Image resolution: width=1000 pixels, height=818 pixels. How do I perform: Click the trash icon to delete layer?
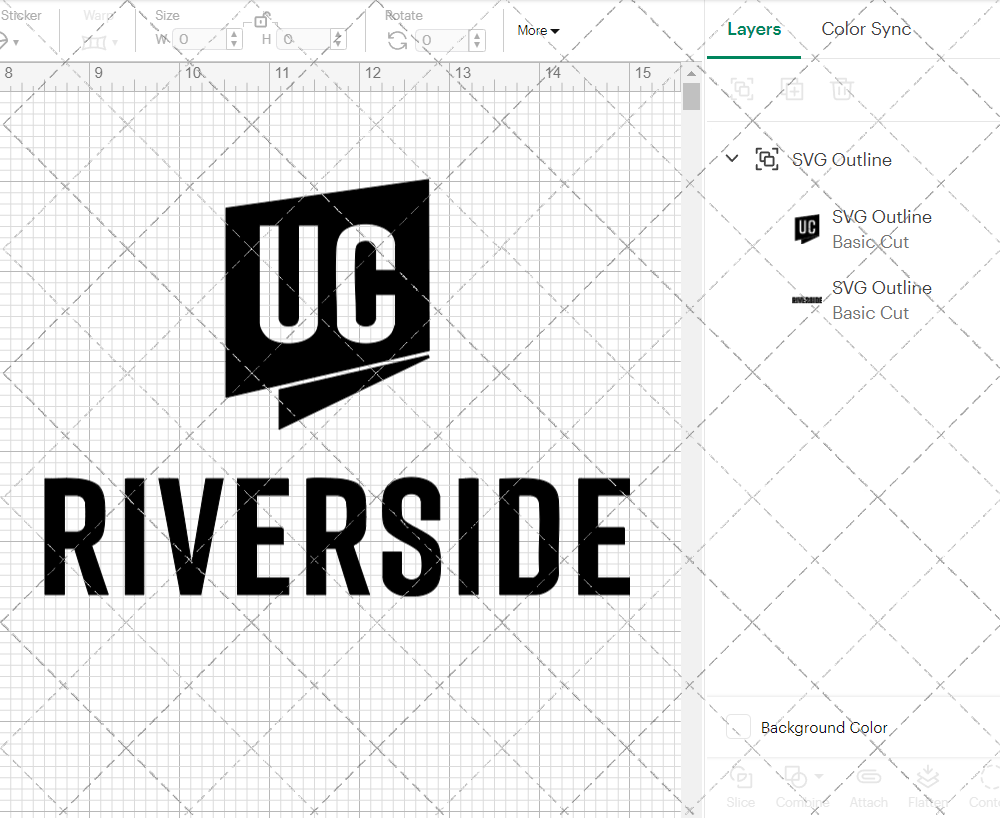tap(842, 89)
